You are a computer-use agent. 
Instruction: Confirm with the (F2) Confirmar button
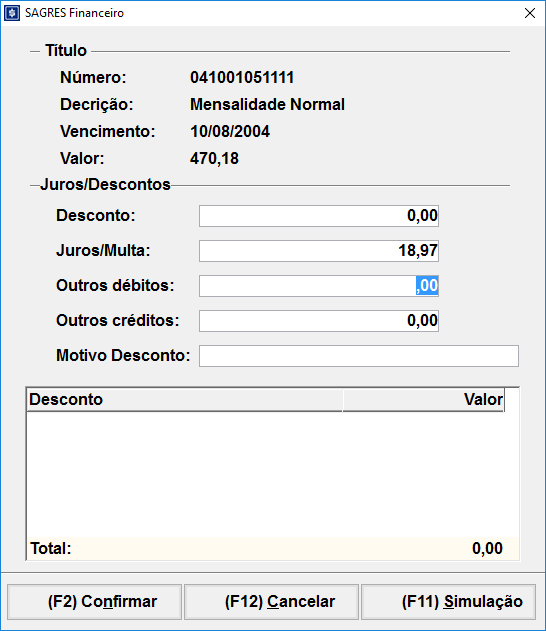pyautogui.click(x=95, y=602)
